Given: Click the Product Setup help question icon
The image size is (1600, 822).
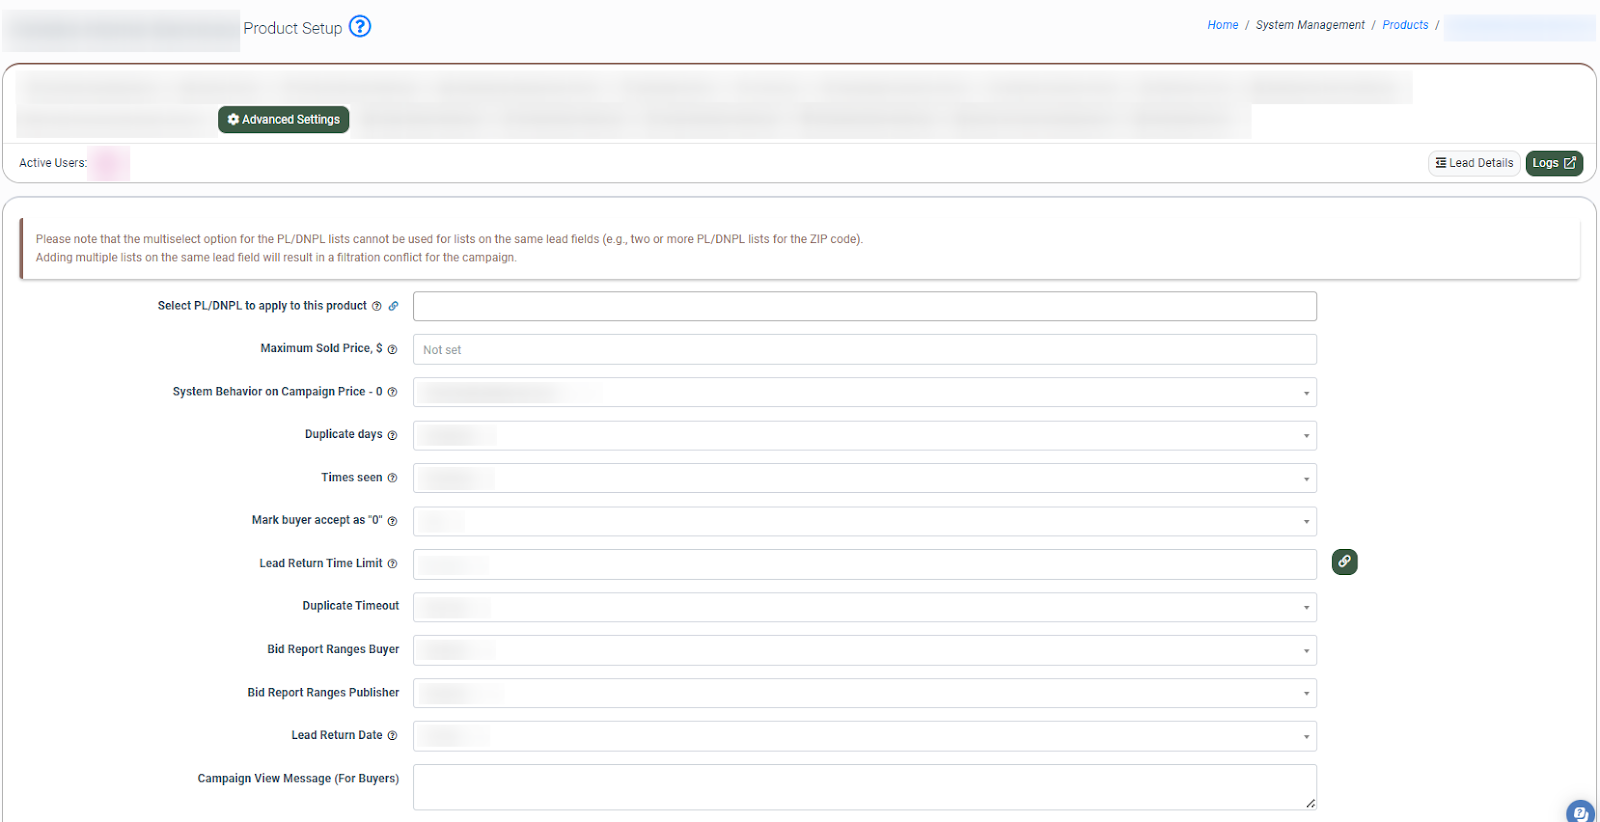Looking at the screenshot, I should (x=360, y=27).
